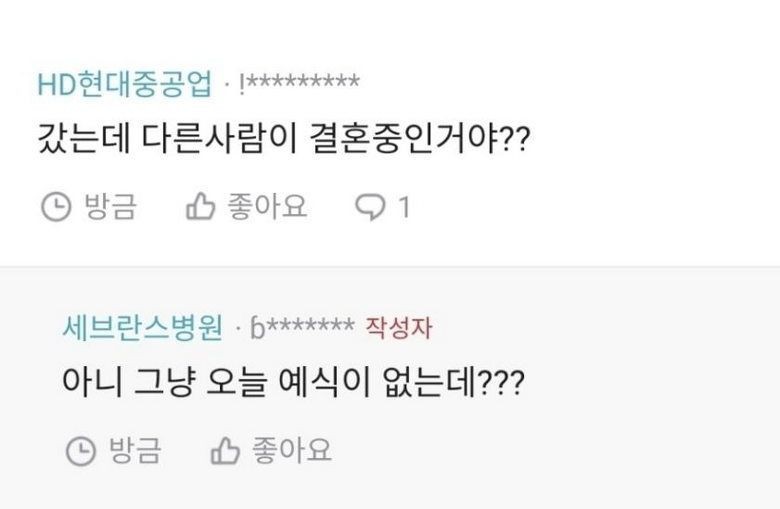Open the 세브란스병원 company link
Viewport: 780px width, 509px height.
pyautogui.click(x=145, y=327)
